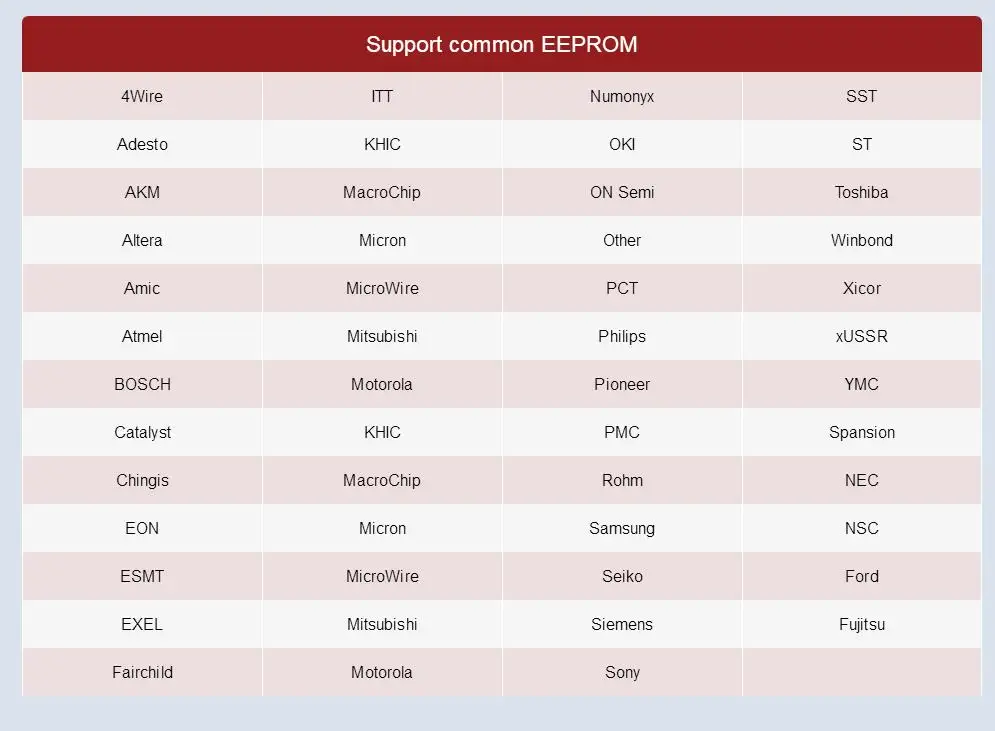Click the Adesto table entry
The height and width of the screenshot is (731, 995).
click(x=142, y=144)
